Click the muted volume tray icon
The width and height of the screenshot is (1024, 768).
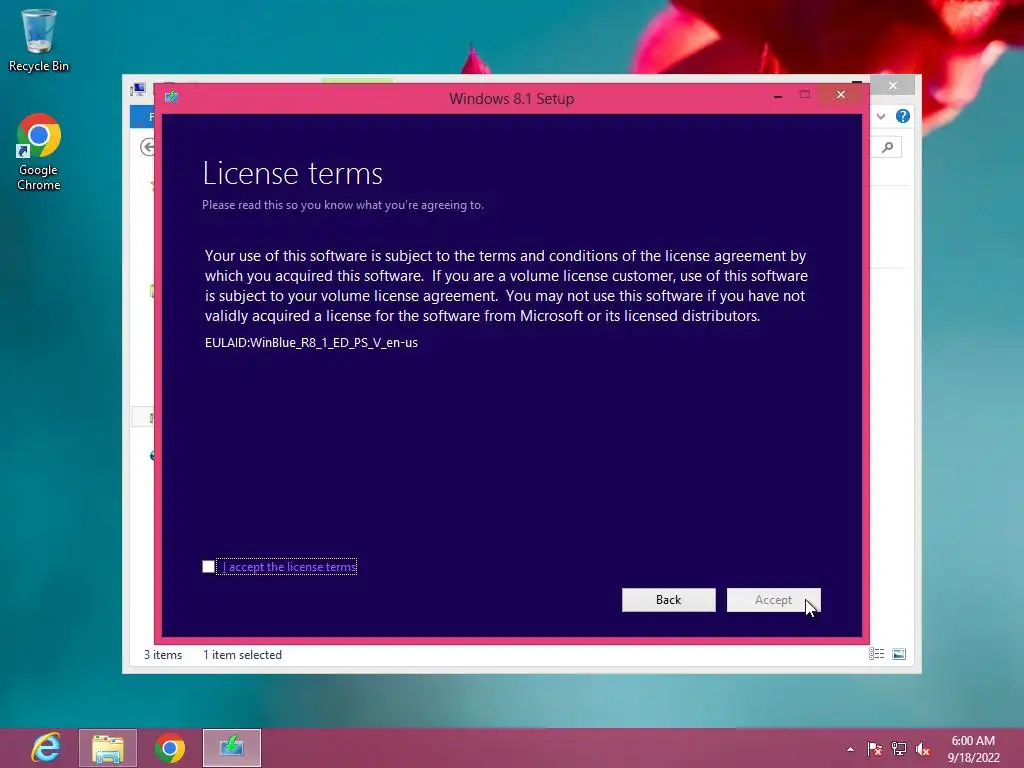(922, 749)
